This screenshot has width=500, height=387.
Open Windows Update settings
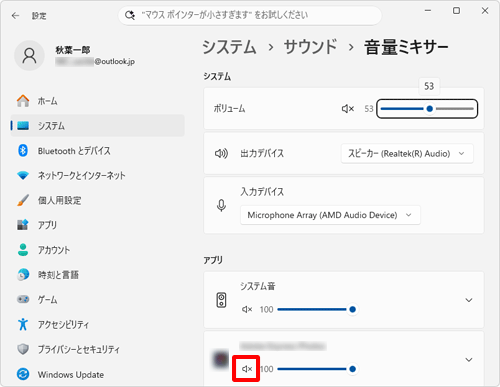click(98, 374)
